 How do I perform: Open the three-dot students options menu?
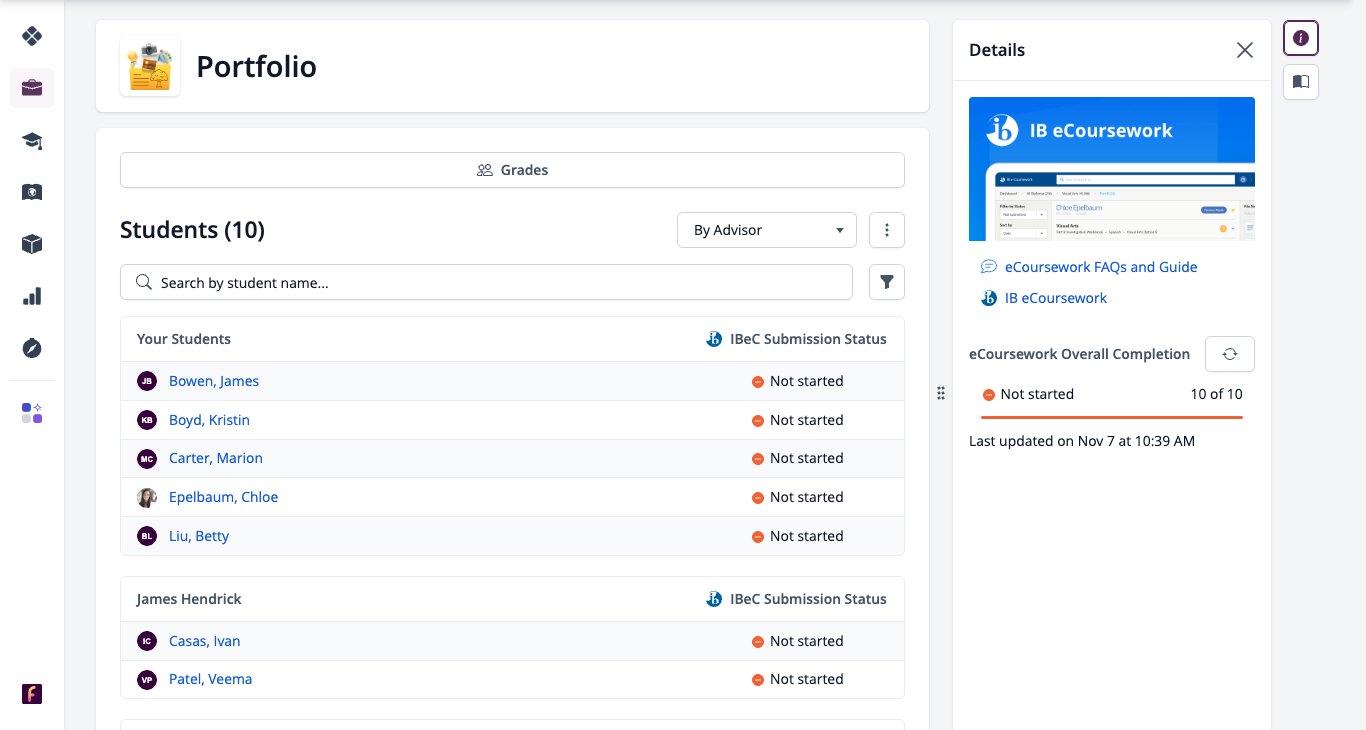point(887,230)
